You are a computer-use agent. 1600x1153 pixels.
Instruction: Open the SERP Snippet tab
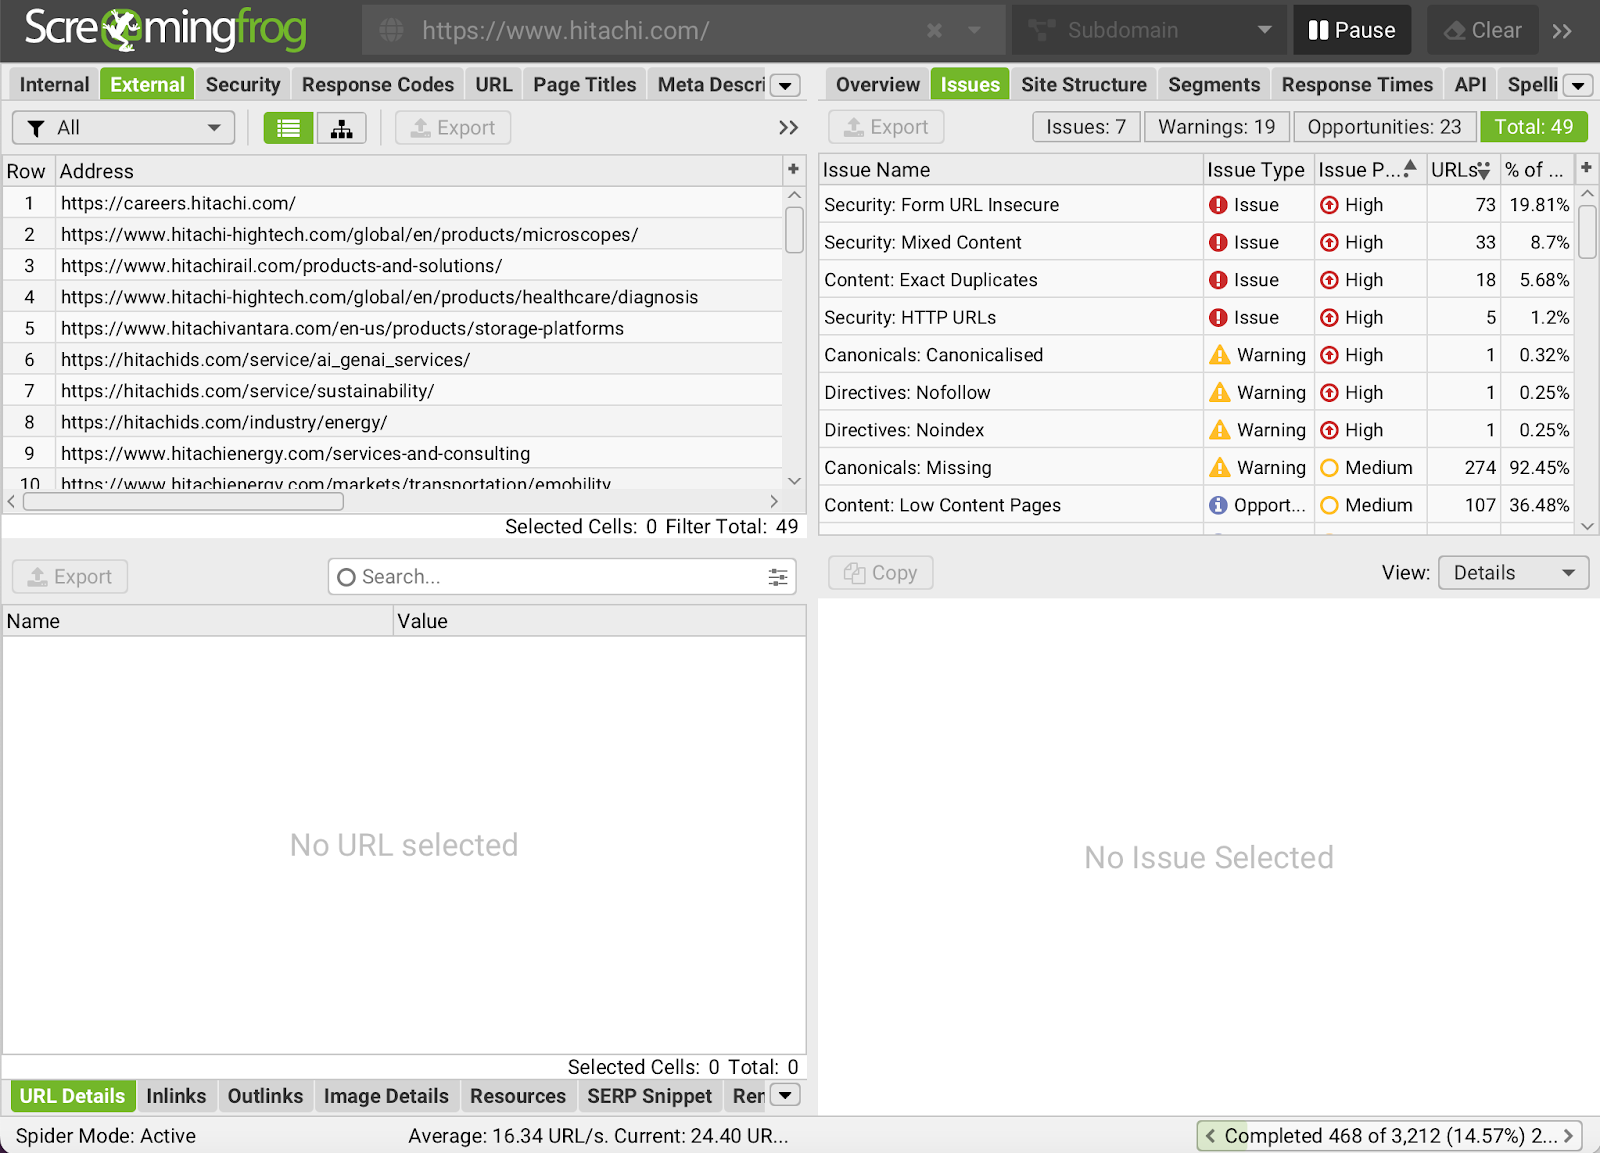(x=650, y=1096)
